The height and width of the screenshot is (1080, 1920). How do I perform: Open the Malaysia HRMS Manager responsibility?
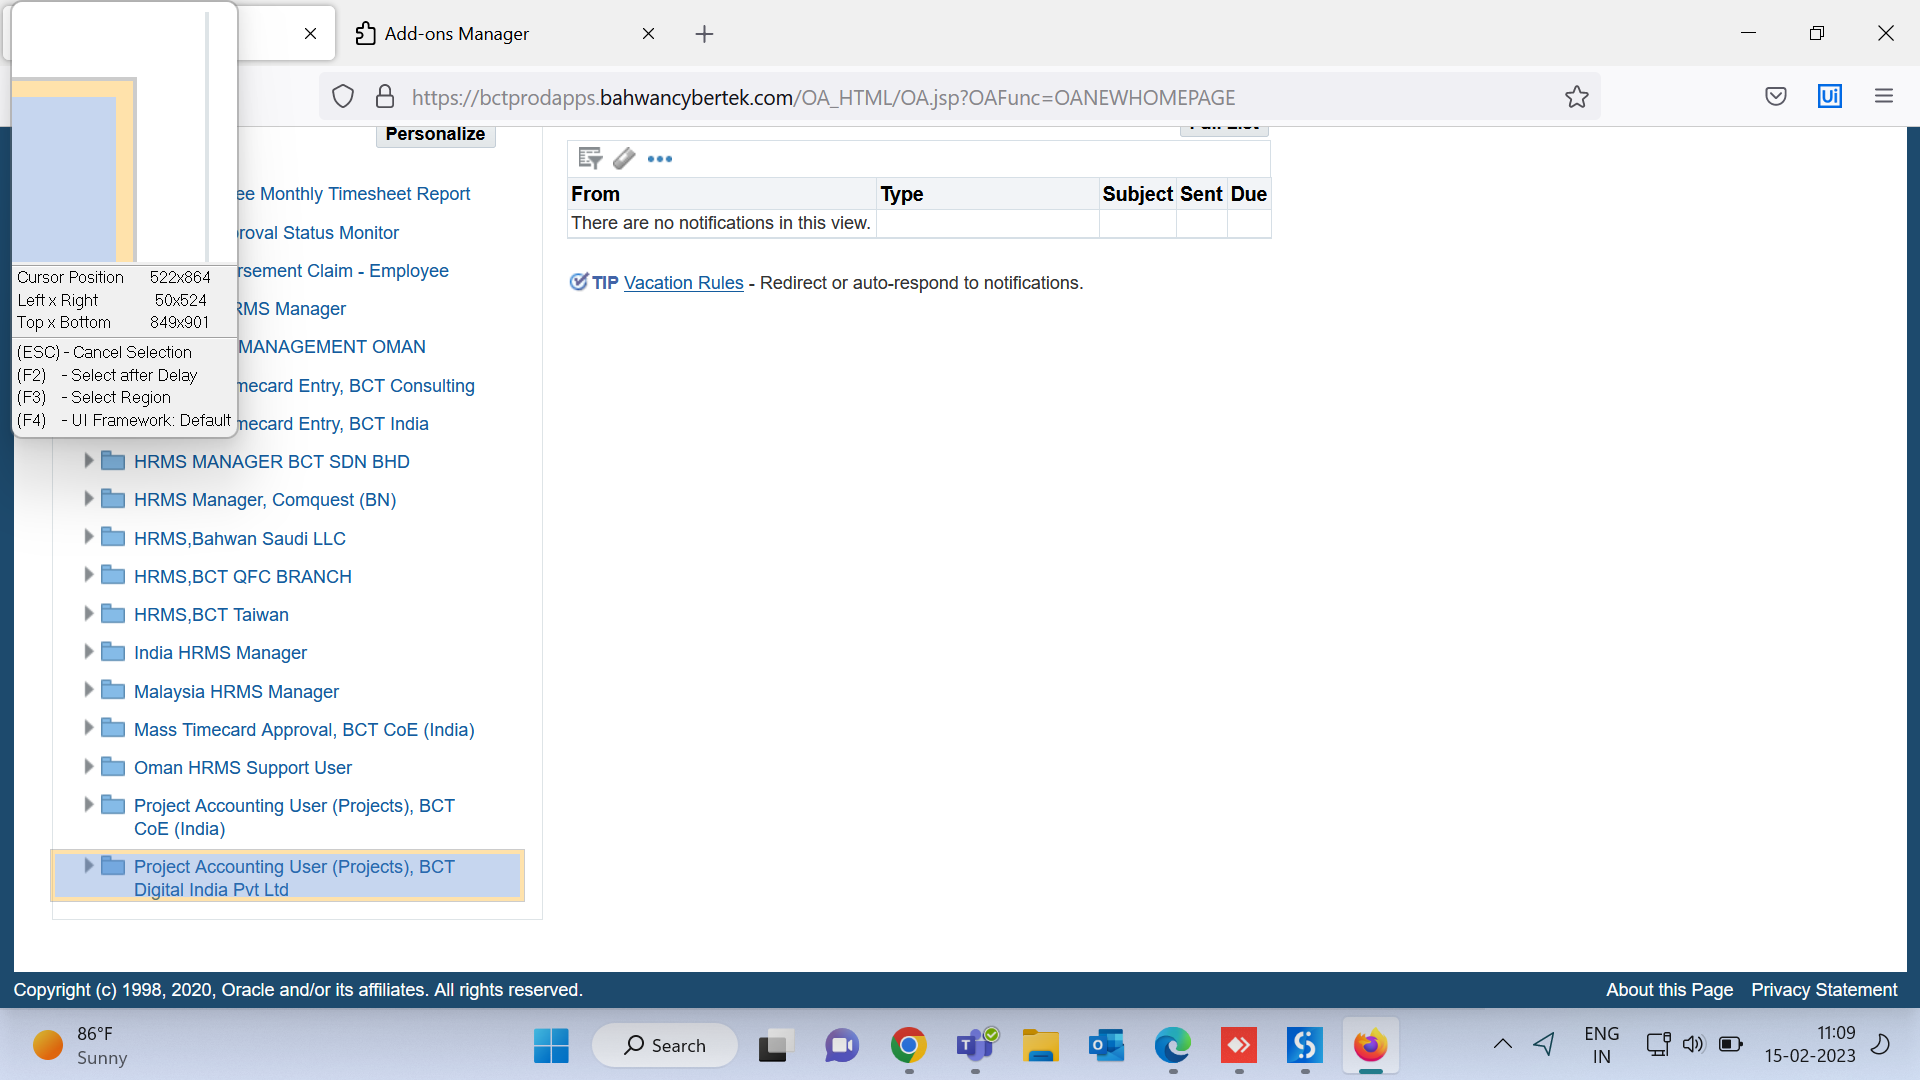(236, 691)
